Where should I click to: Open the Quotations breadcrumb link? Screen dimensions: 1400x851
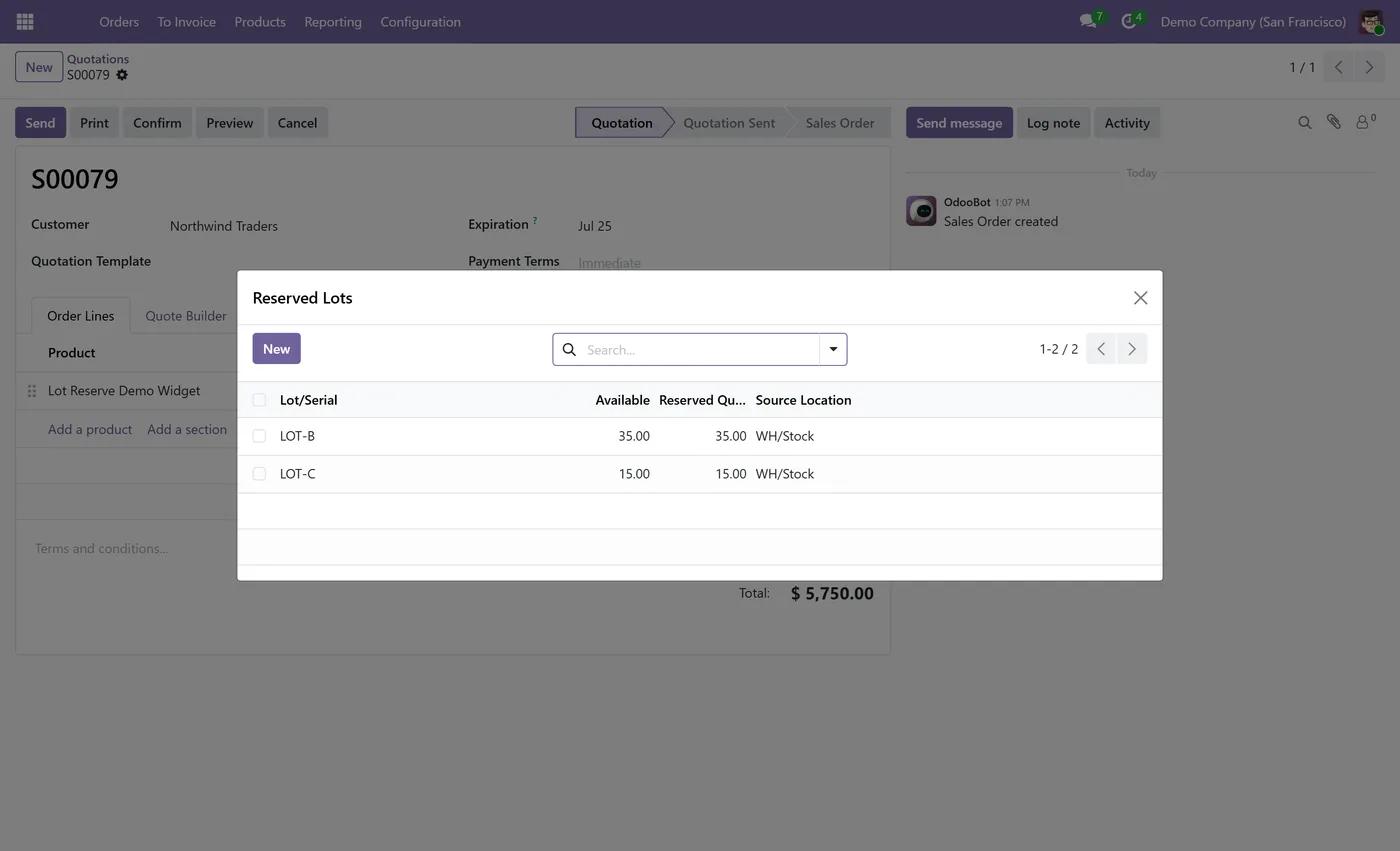click(x=98, y=59)
